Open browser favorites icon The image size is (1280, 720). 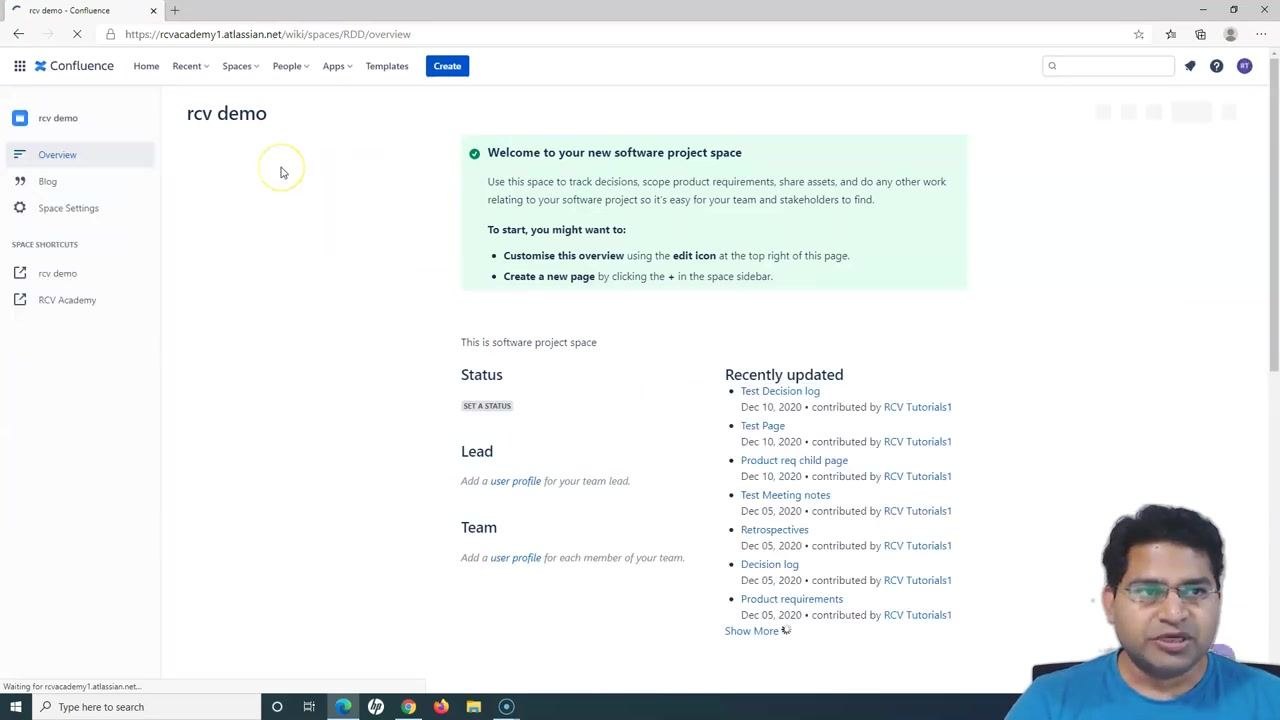tap(1171, 34)
